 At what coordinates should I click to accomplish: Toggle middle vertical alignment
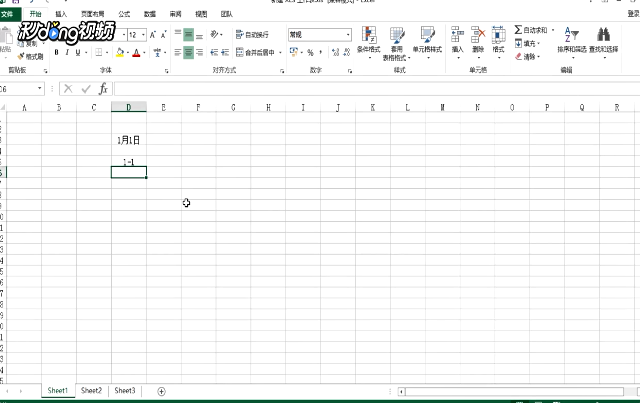pyautogui.click(x=188, y=35)
